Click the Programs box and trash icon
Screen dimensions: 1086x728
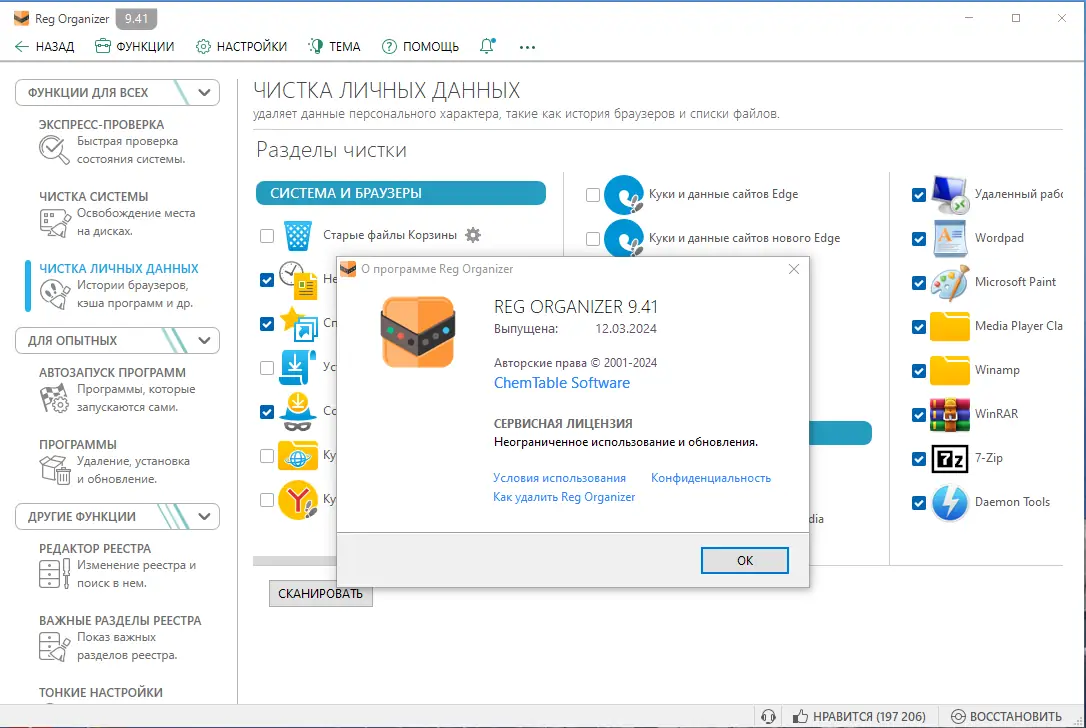point(55,469)
